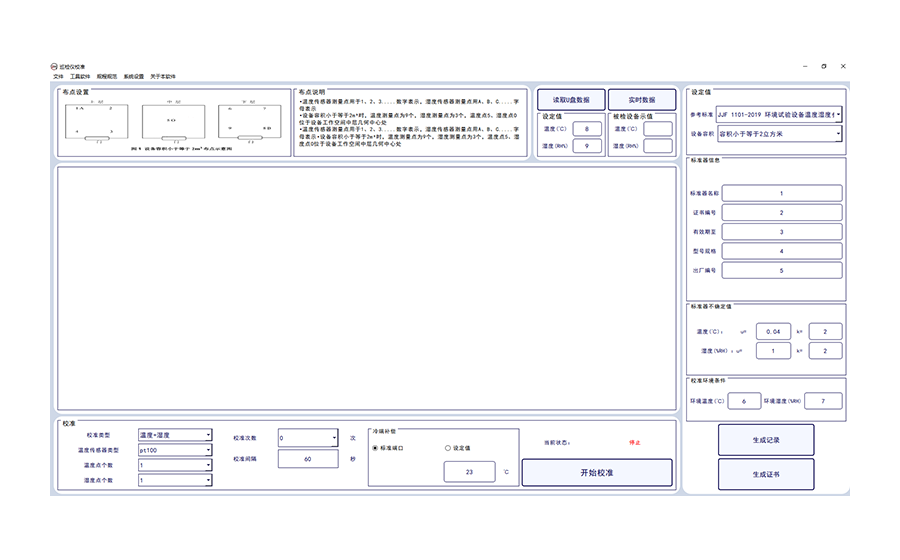900x560 pixels.
Task: Open the 文件 menu
Action: click(x=58, y=76)
